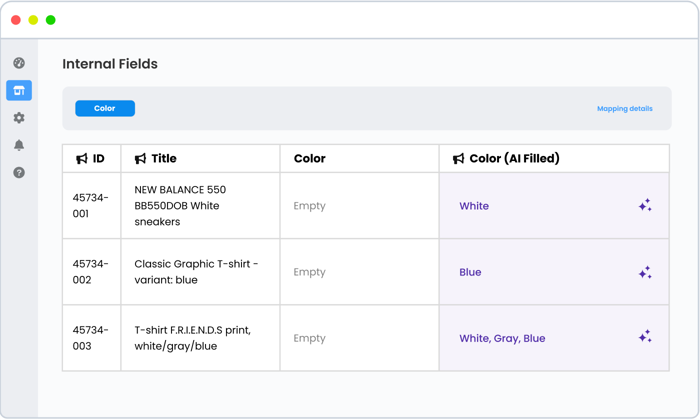700x420 pixels.
Task: Open help via the question mark icon
Action: point(19,173)
